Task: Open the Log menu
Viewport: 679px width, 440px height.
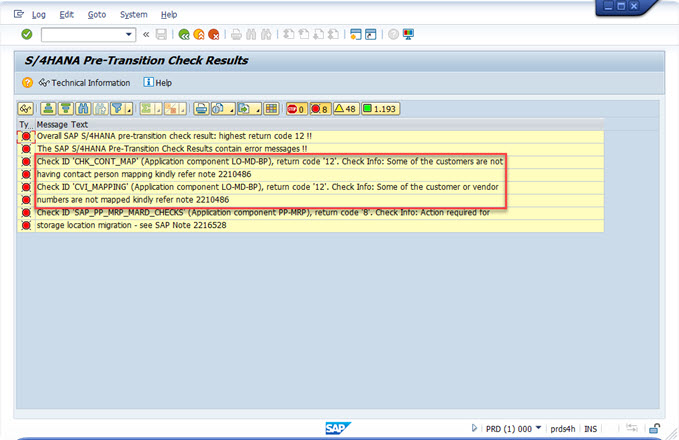Action: (x=39, y=15)
